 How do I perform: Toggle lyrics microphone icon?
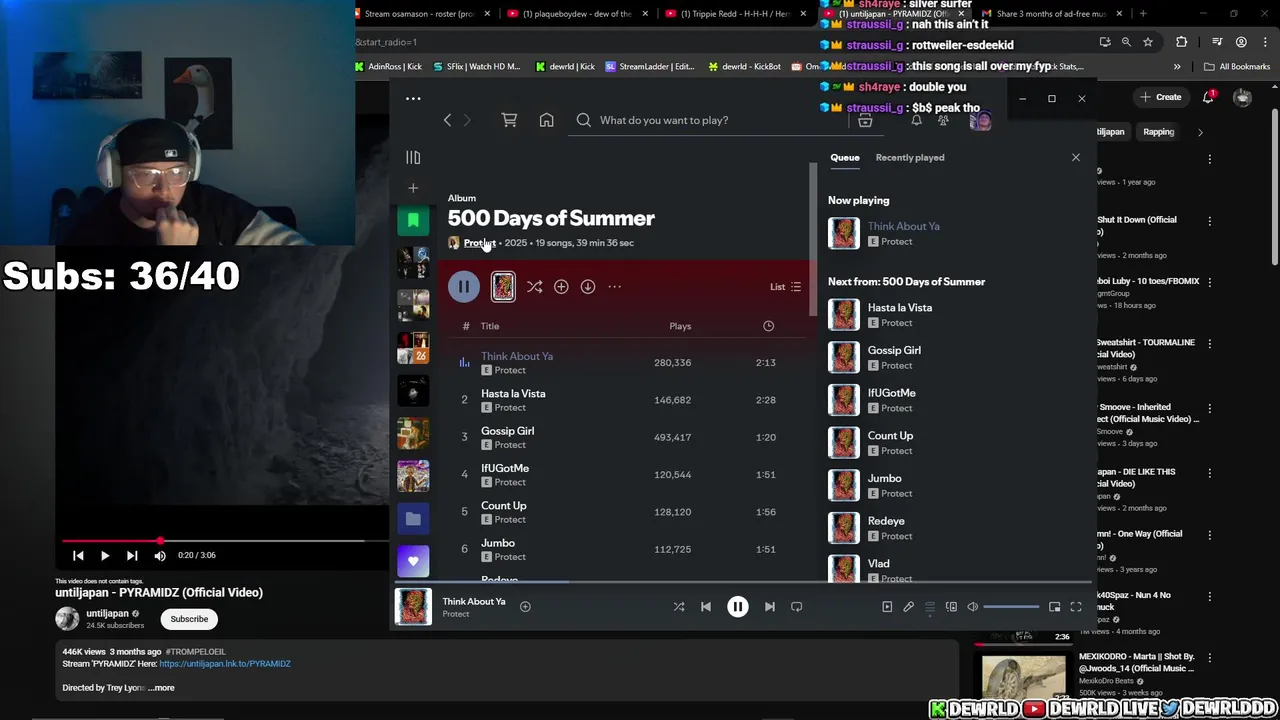(908, 606)
